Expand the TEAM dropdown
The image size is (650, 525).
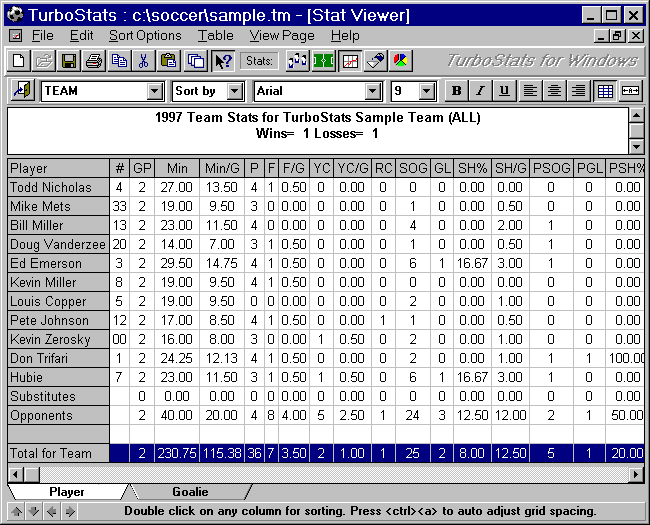(155, 91)
